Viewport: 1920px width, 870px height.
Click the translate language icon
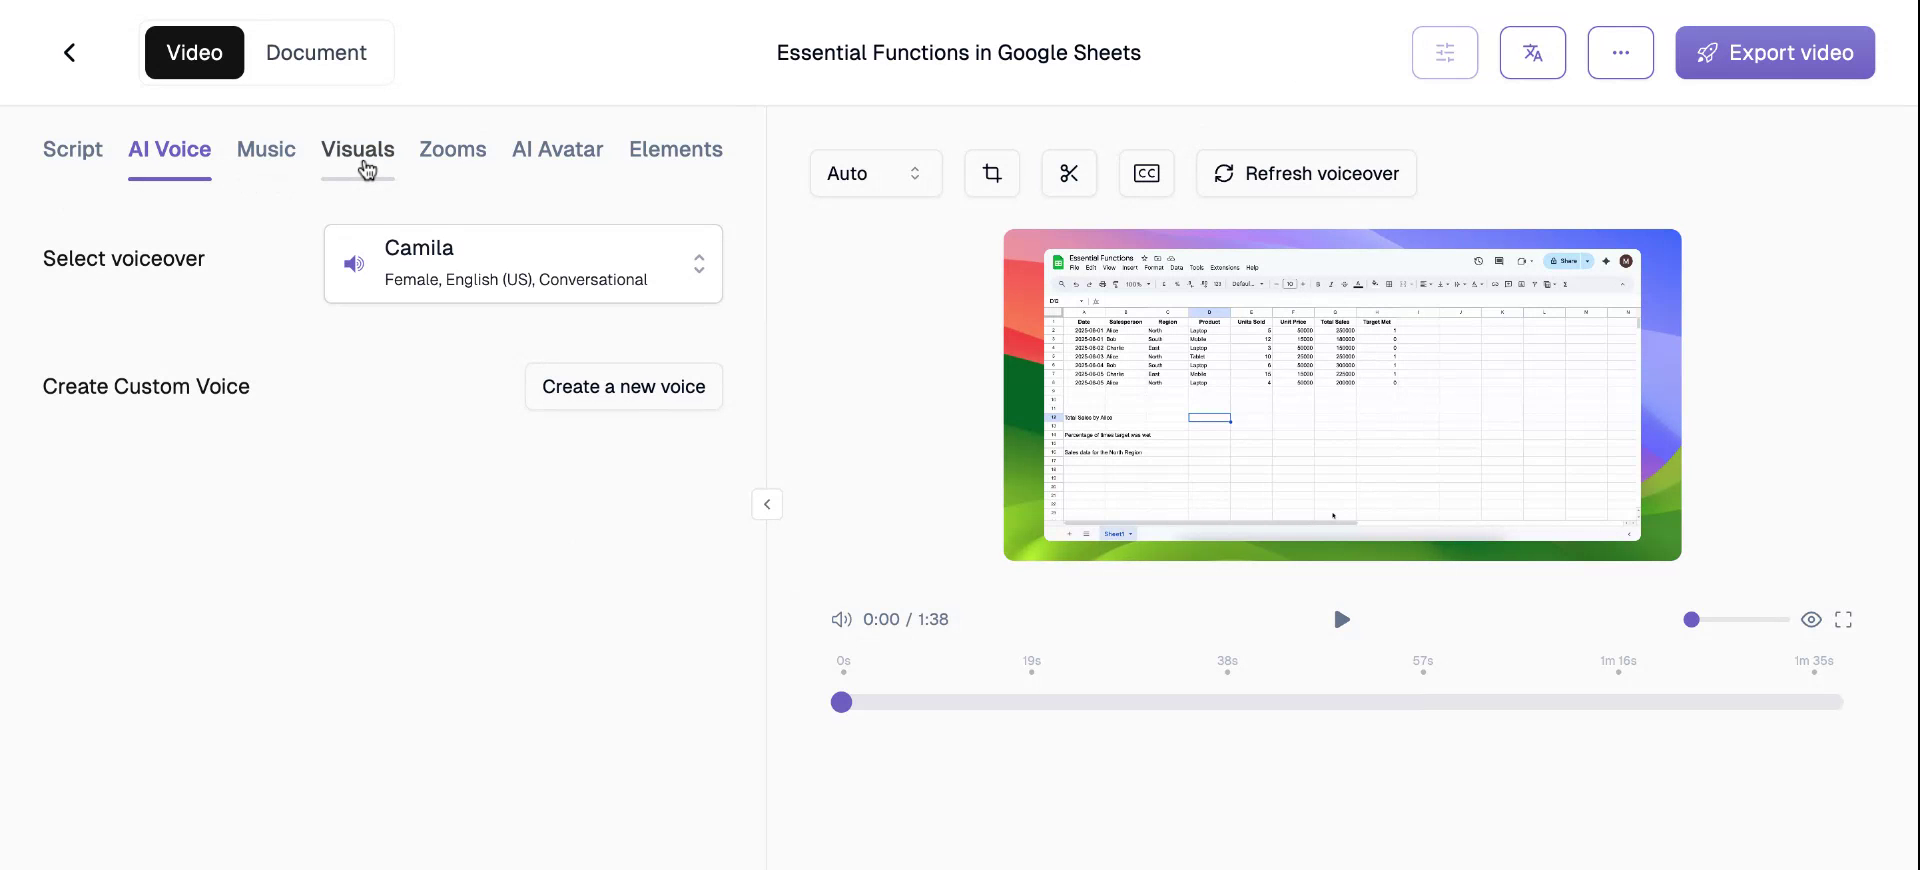tap(1532, 53)
